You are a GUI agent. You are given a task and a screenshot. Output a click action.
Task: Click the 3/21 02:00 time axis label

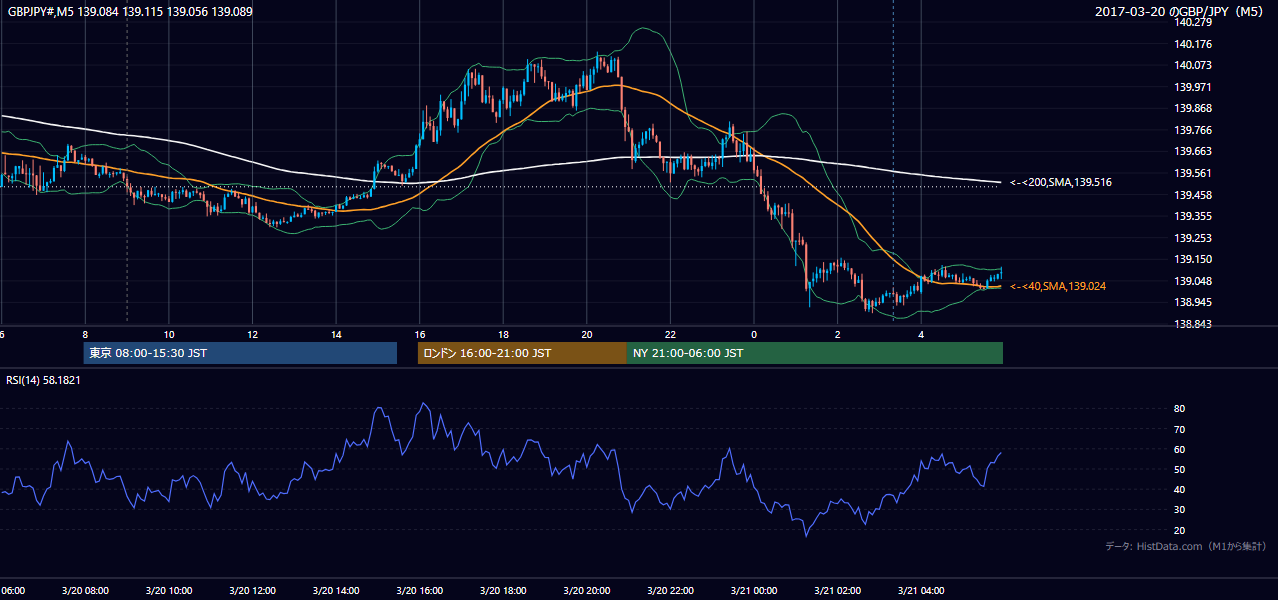click(x=837, y=591)
